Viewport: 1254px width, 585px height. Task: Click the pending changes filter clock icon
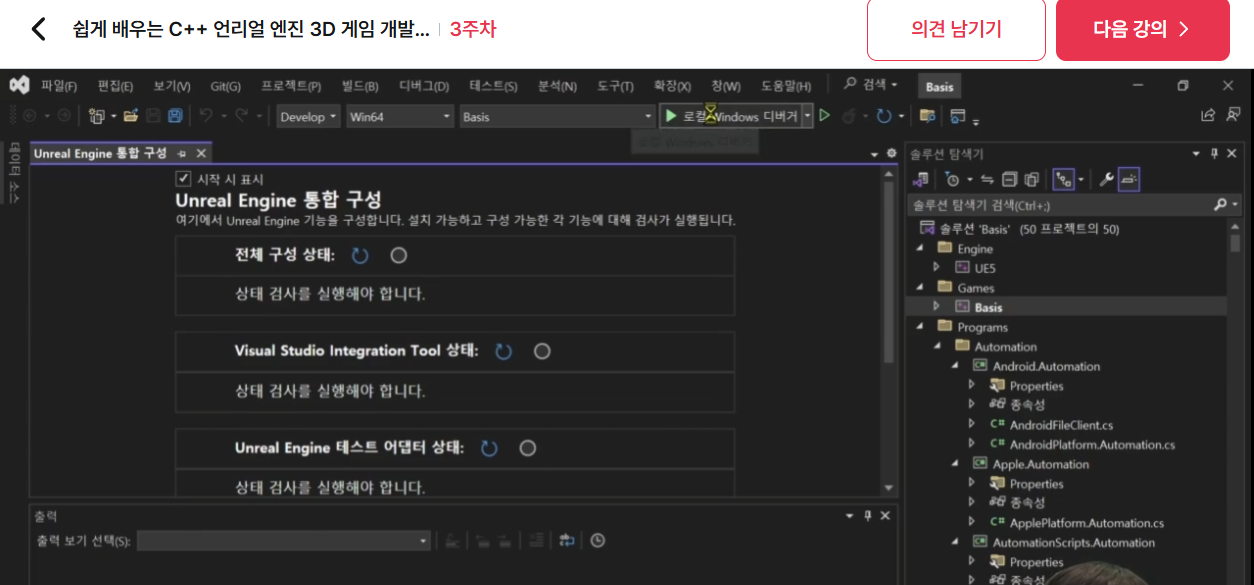pos(952,179)
